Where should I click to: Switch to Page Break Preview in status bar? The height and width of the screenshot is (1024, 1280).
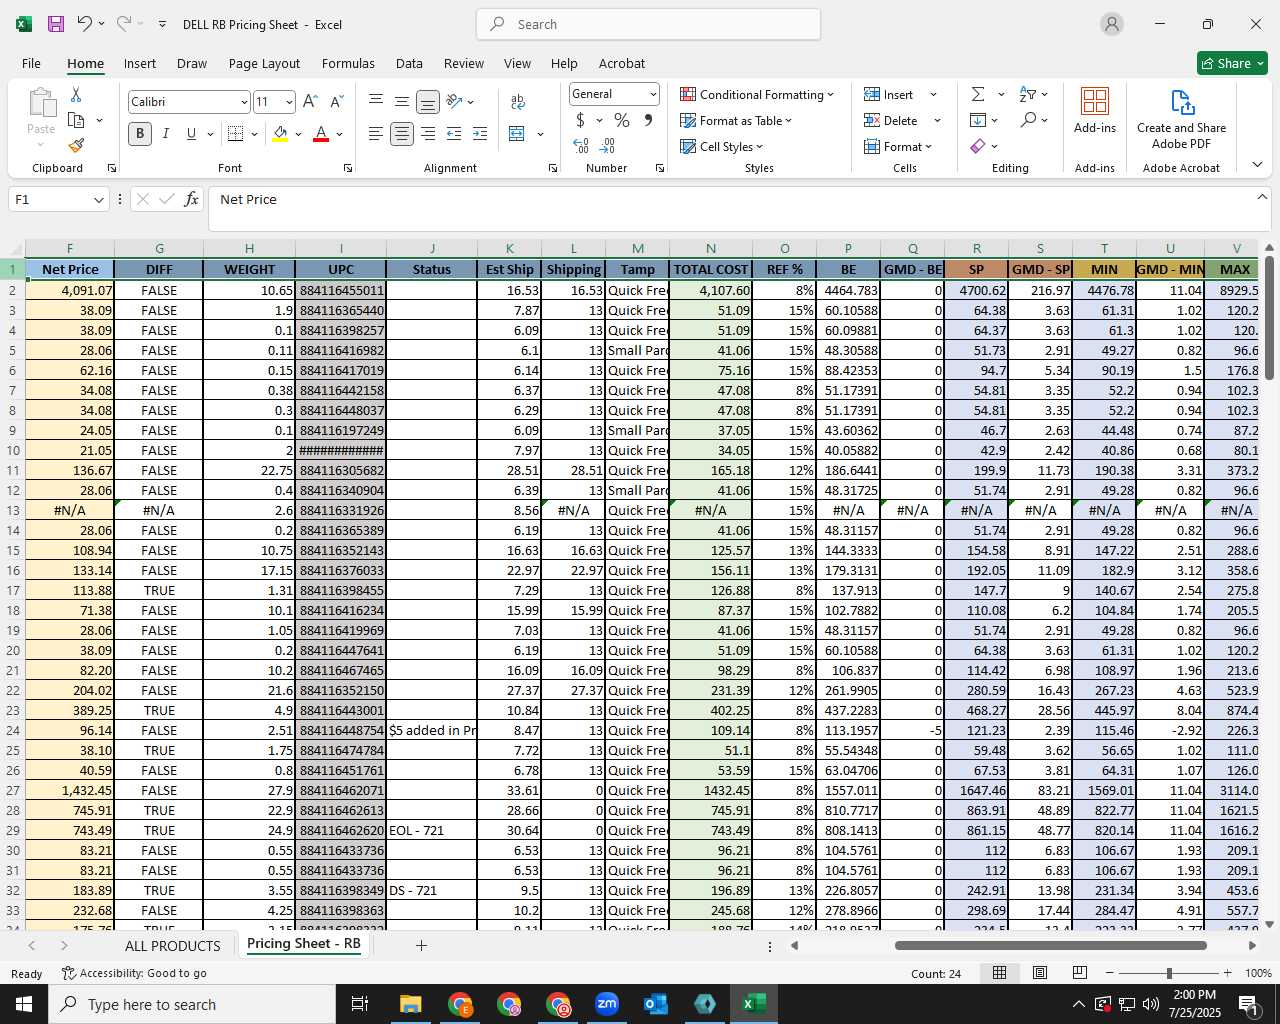click(1080, 973)
